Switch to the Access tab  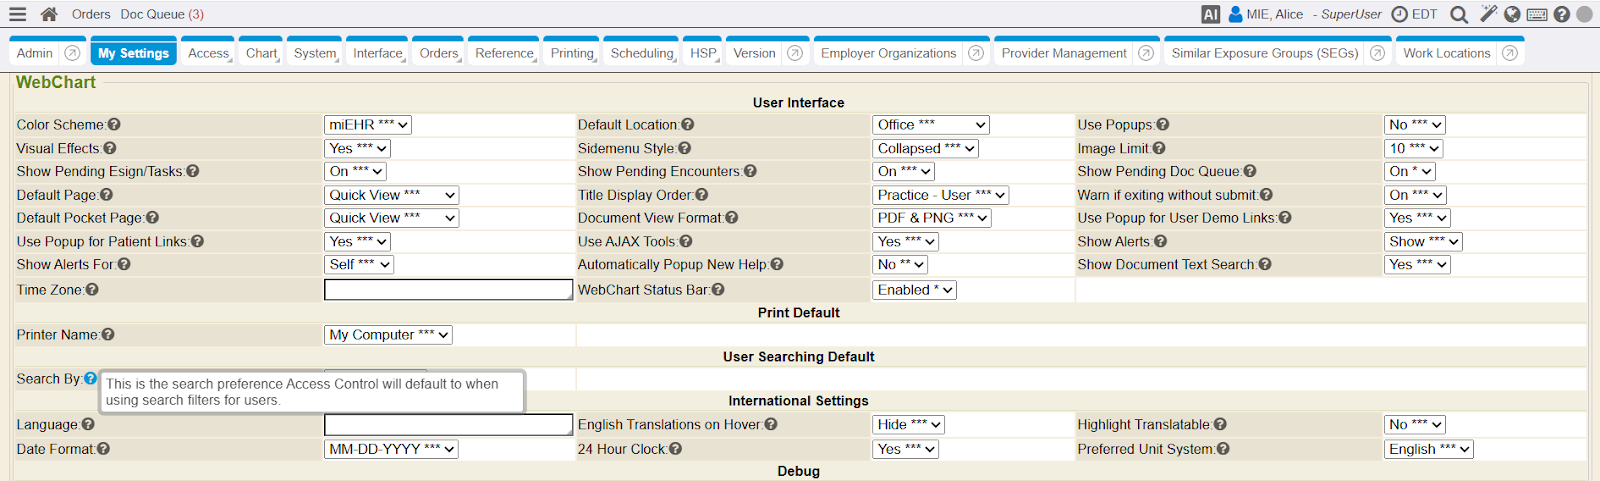click(208, 53)
